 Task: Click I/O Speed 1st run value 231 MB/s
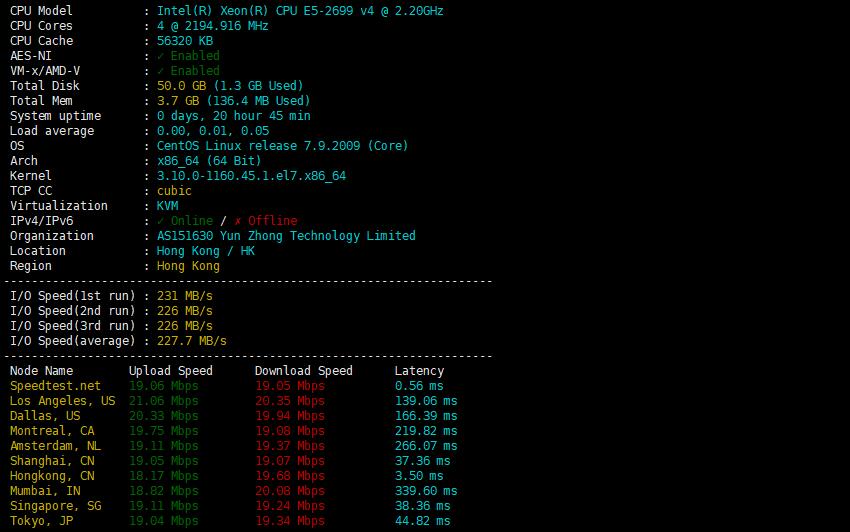(184, 296)
